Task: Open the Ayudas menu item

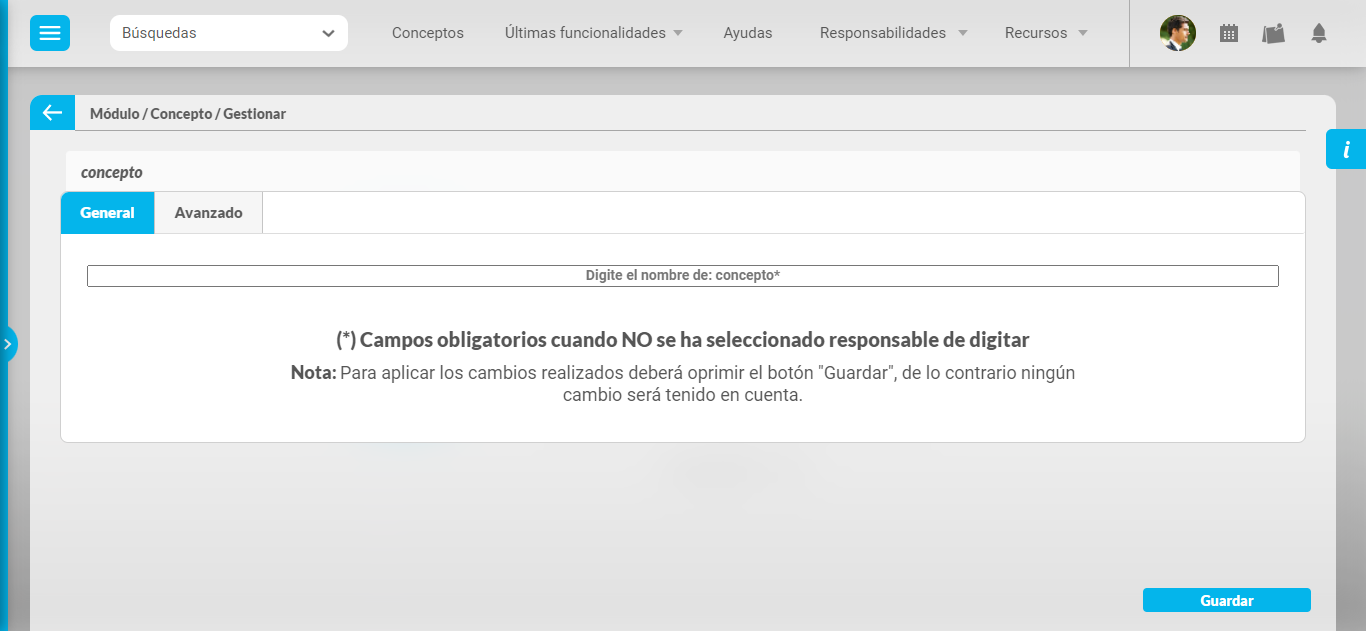Action: coord(748,33)
